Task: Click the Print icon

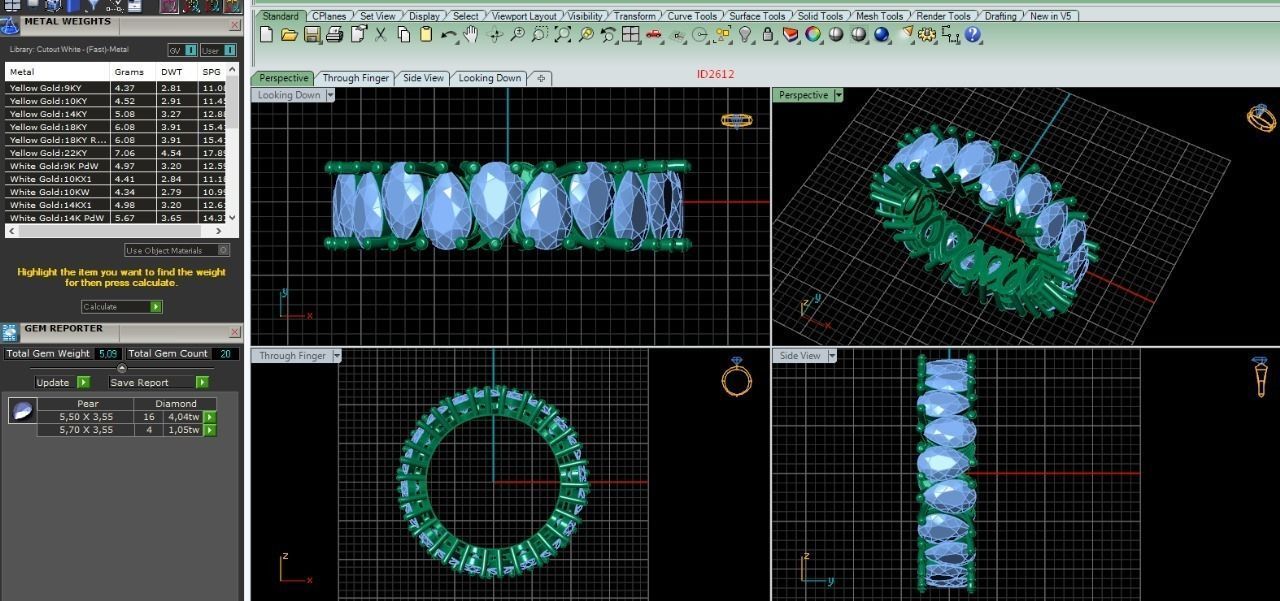Action: (334, 35)
